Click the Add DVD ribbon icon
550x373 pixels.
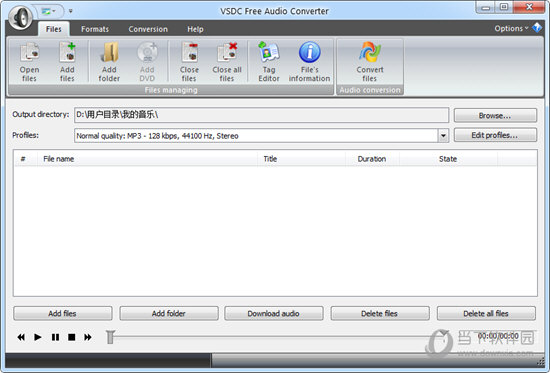click(x=147, y=62)
